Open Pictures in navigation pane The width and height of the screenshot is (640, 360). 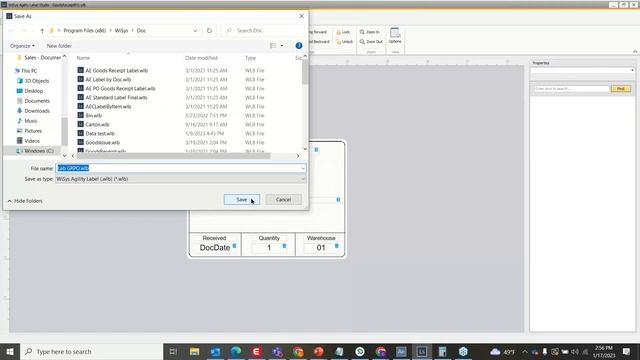[x=33, y=131]
